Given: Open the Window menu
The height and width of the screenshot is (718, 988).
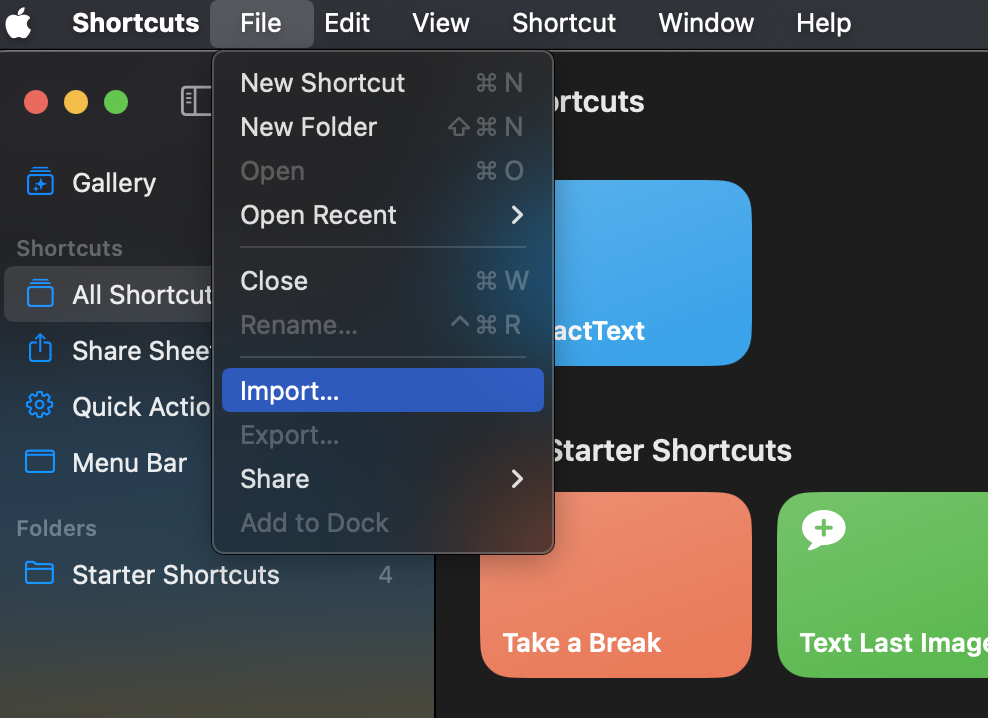Looking at the screenshot, I should pos(706,23).
